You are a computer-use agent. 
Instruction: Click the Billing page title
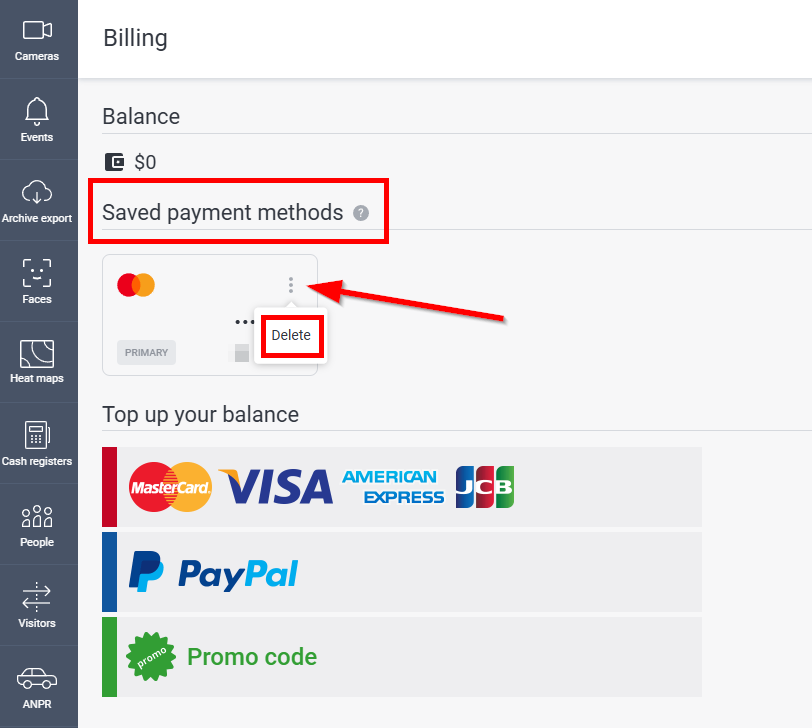pyautogui.click(x=136, y=38)
